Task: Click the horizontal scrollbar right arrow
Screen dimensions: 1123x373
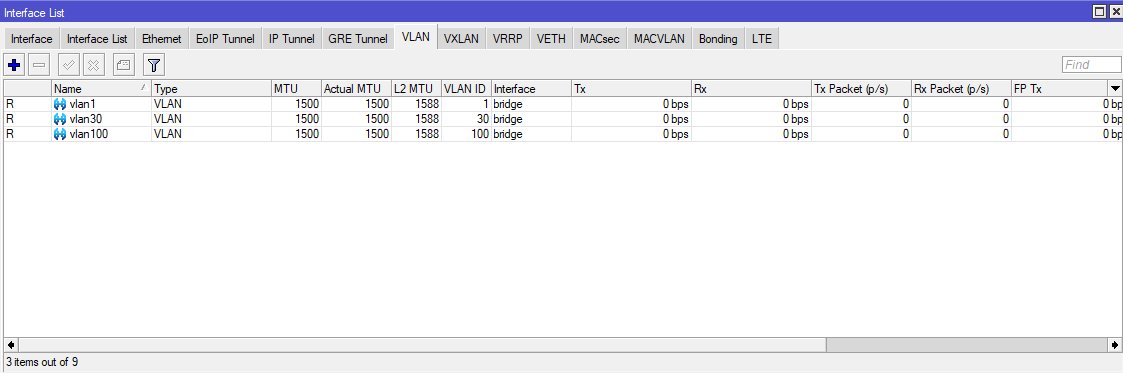Action: pos(1115,345)
